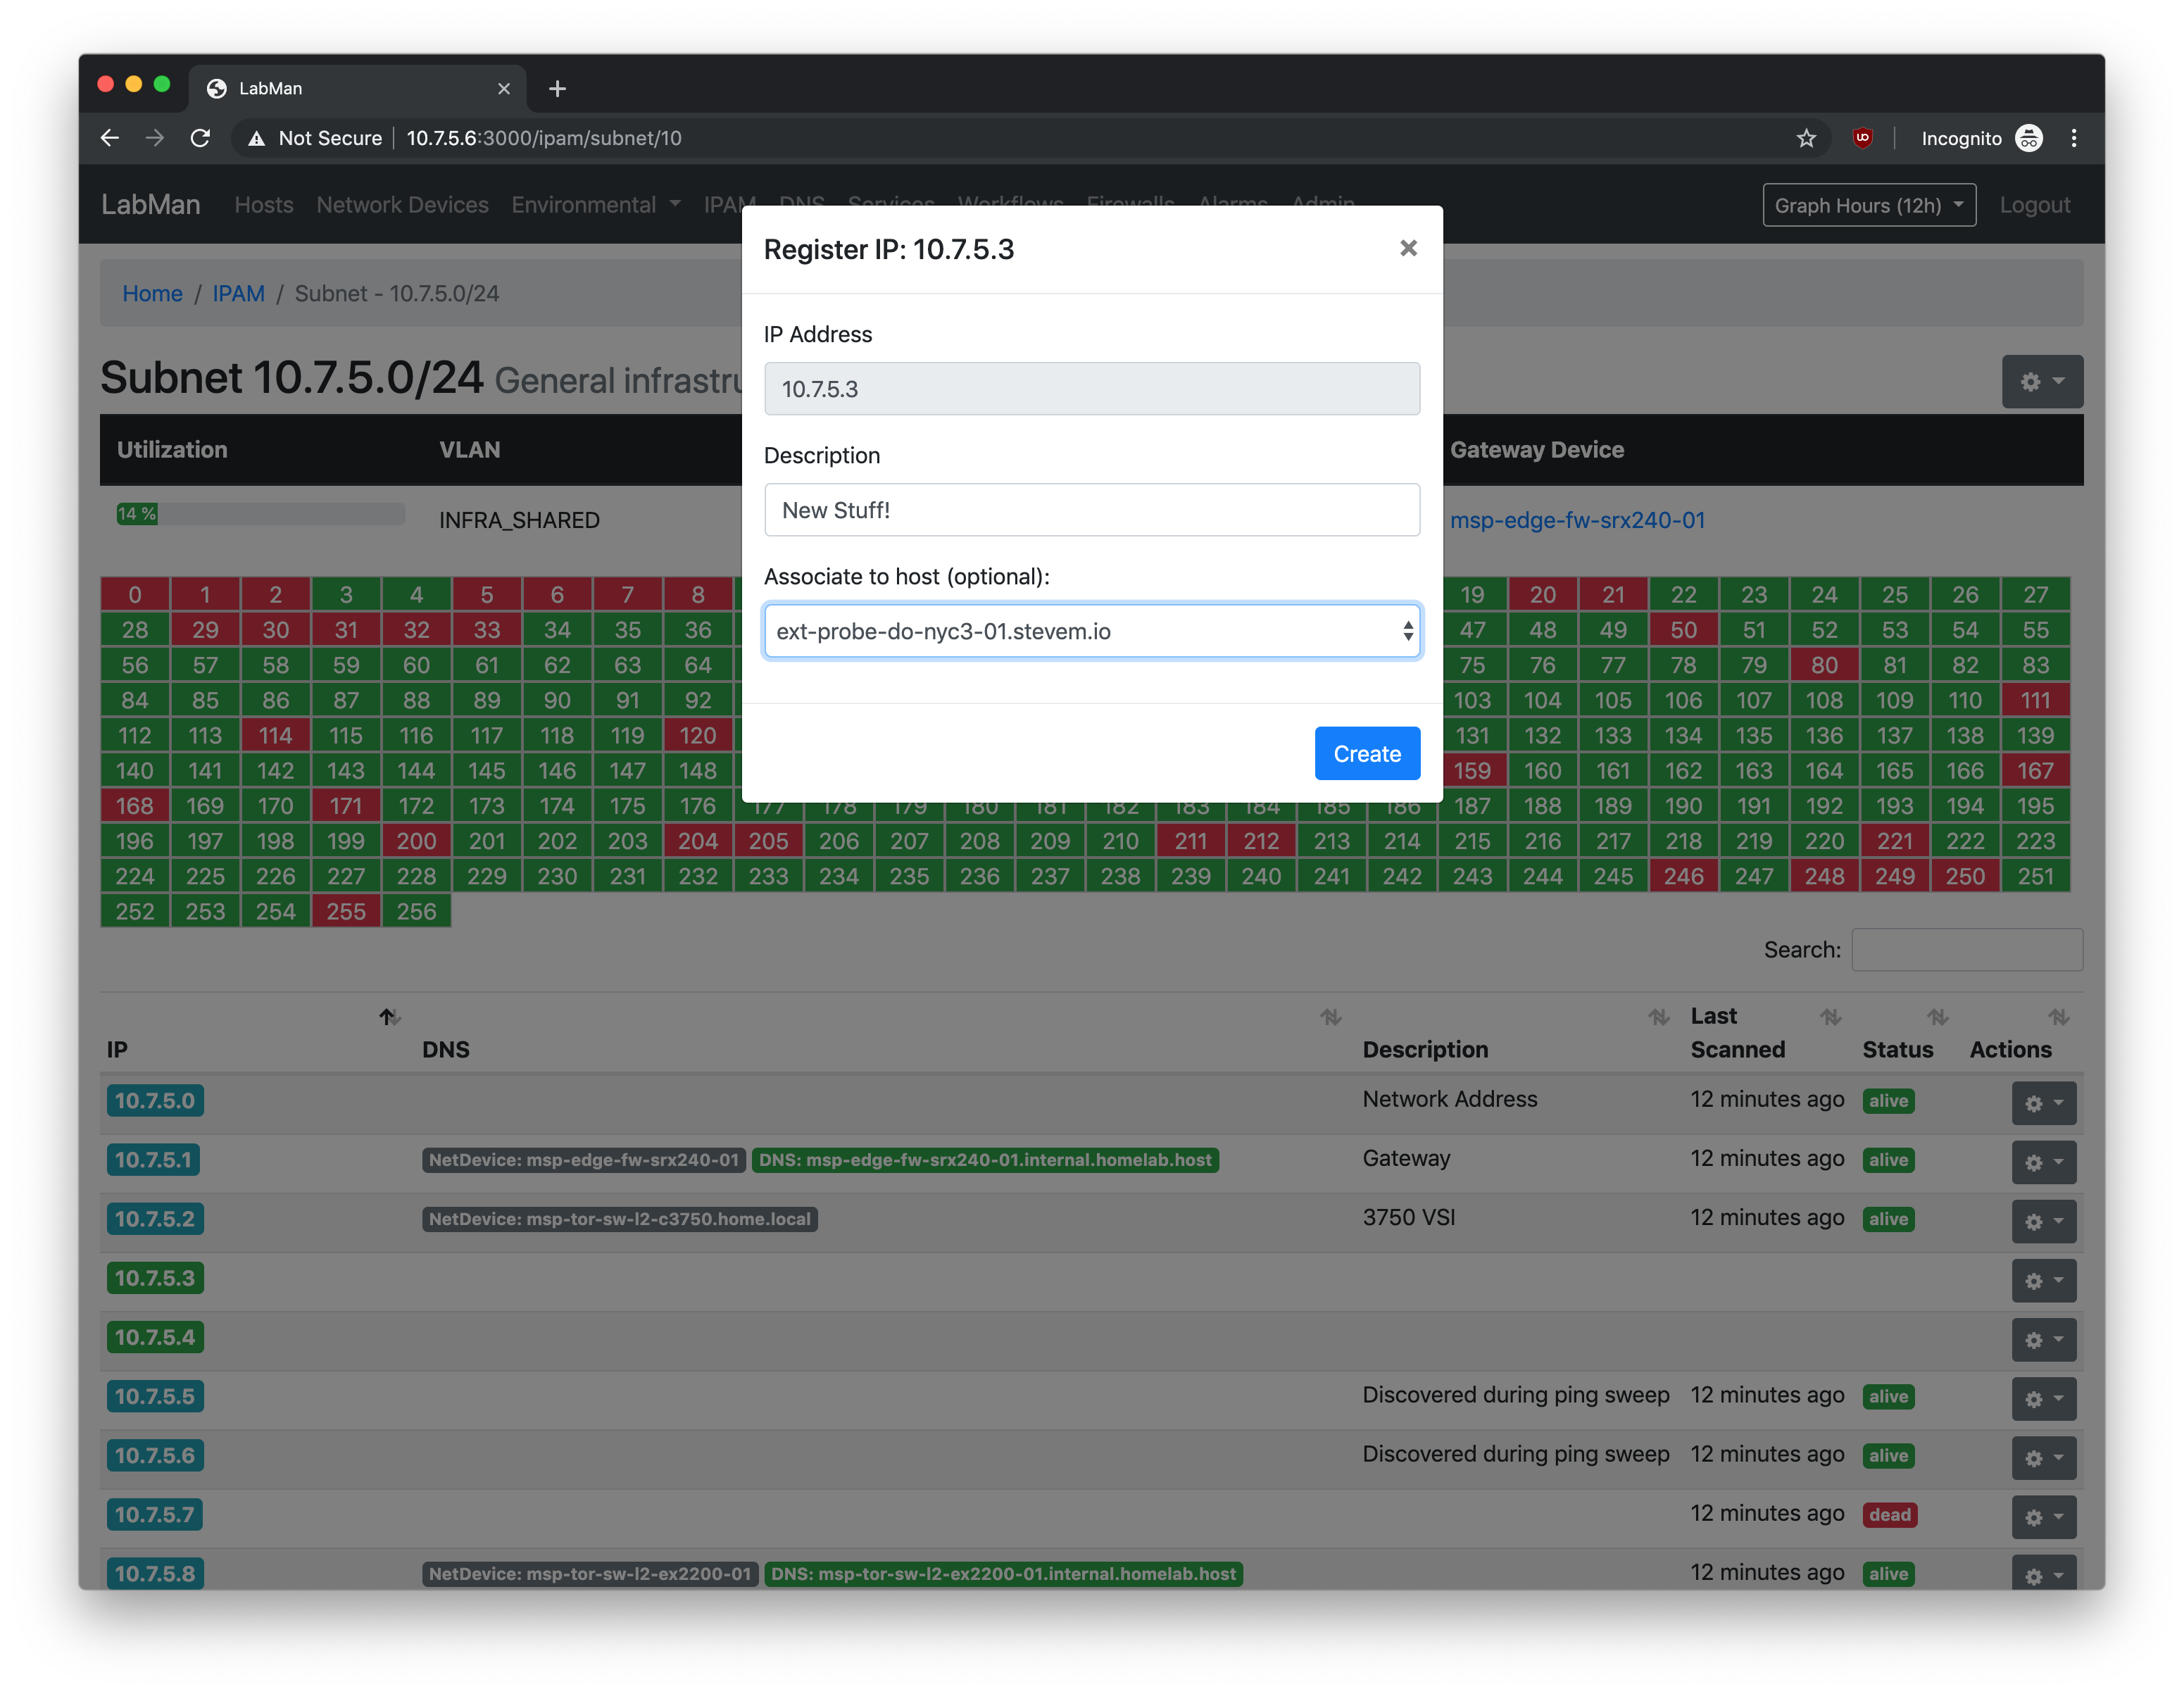The image size is (2184, 1694).
Task: Reload the page with browser refresh icon
Action: point(200,138)
